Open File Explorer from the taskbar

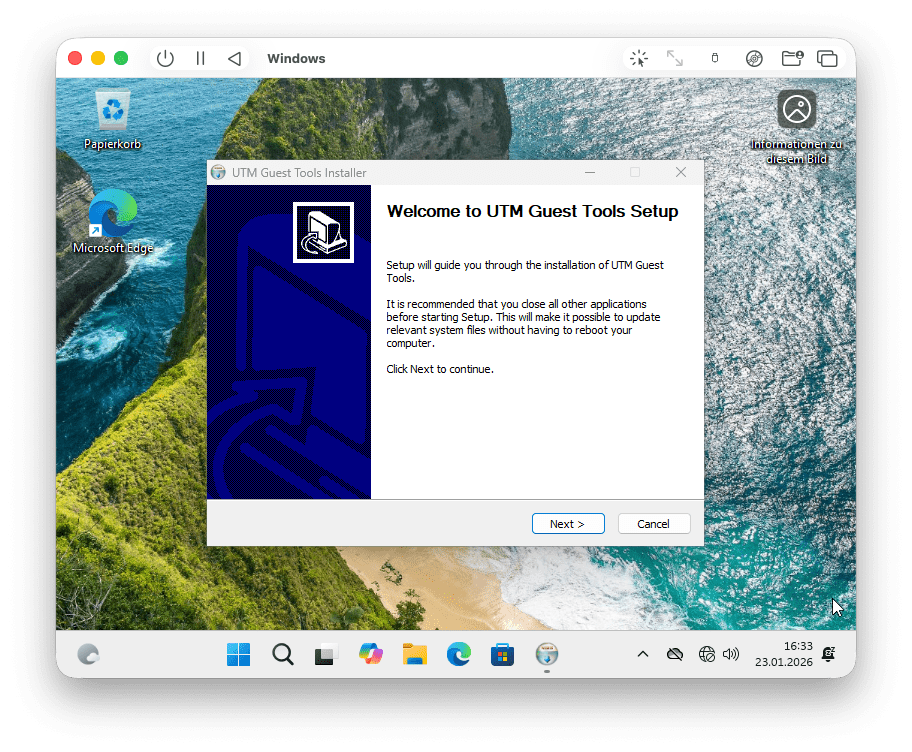pyautogui.click(x=415, y=655)
